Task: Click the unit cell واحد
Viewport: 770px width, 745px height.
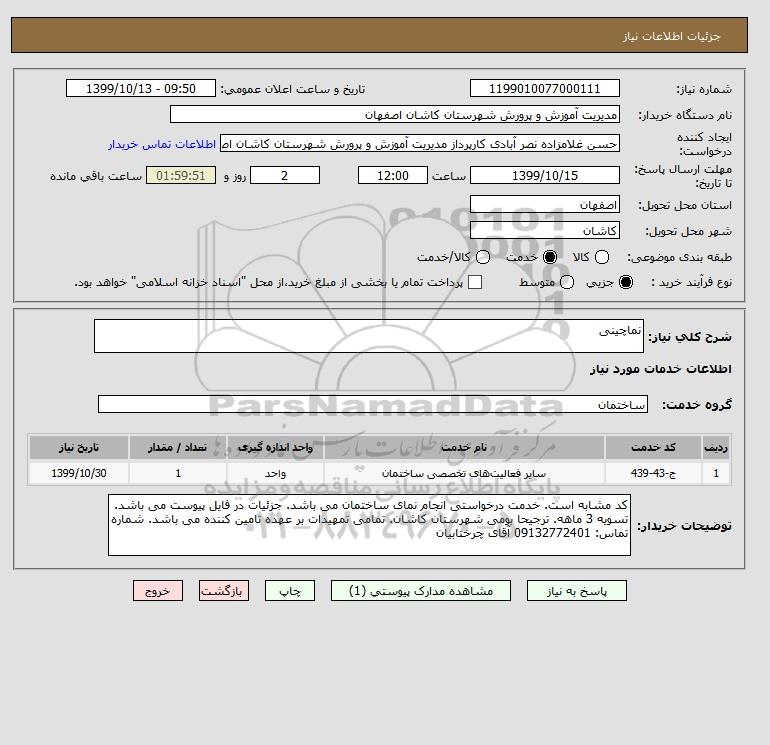Action: tap(275, 473)
